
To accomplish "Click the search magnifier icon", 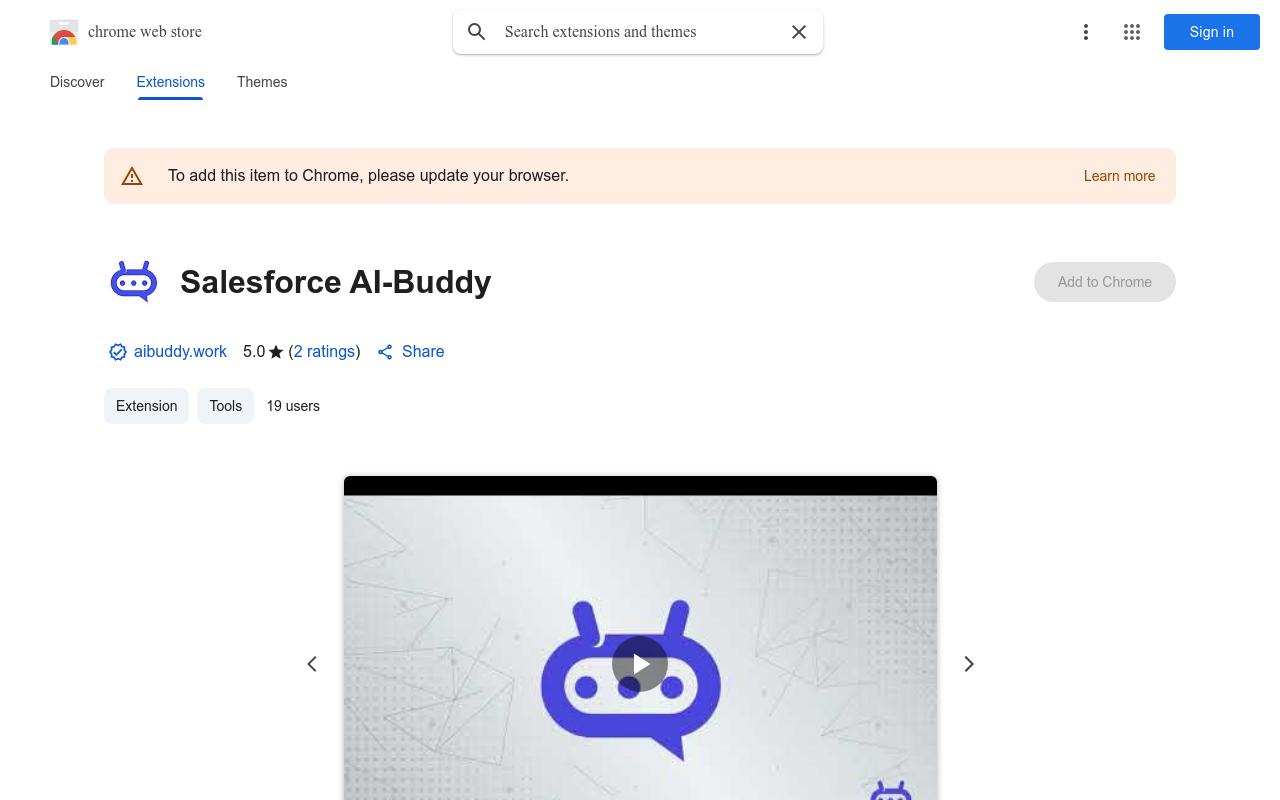I will (477, 32).
